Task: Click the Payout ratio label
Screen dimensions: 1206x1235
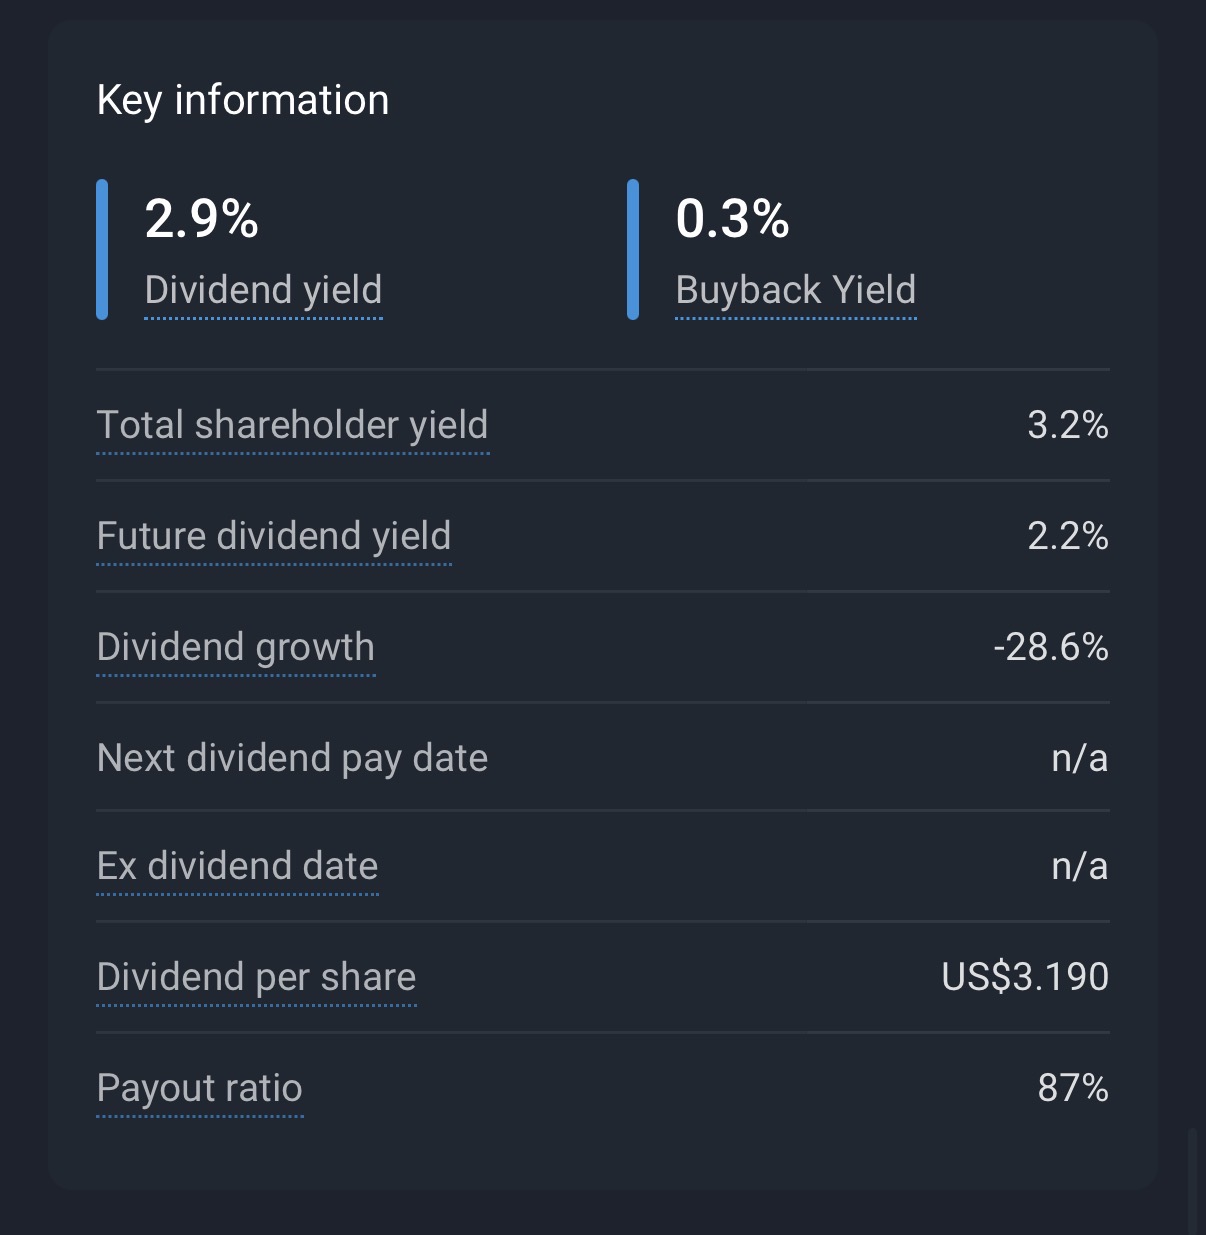Action: (x=199, y=1088)
